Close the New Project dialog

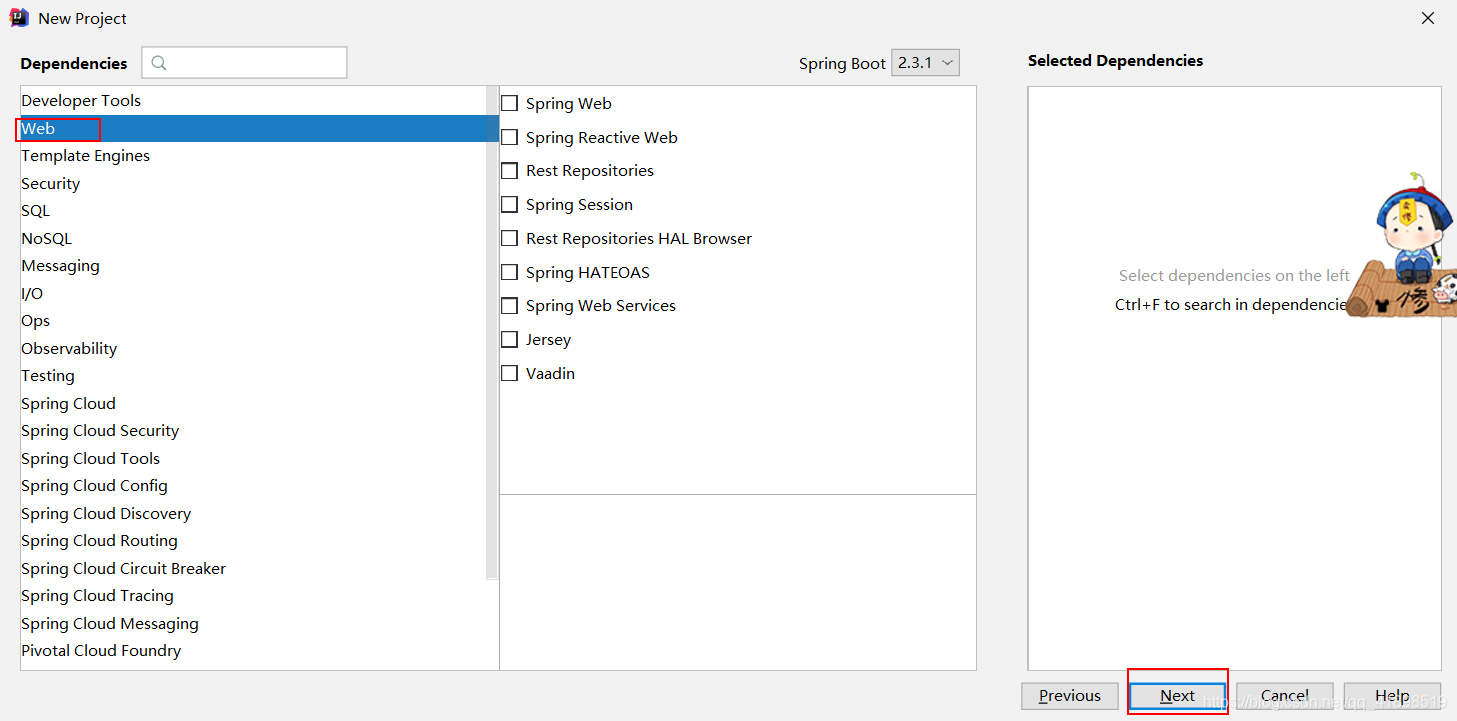coord(1428,18)
